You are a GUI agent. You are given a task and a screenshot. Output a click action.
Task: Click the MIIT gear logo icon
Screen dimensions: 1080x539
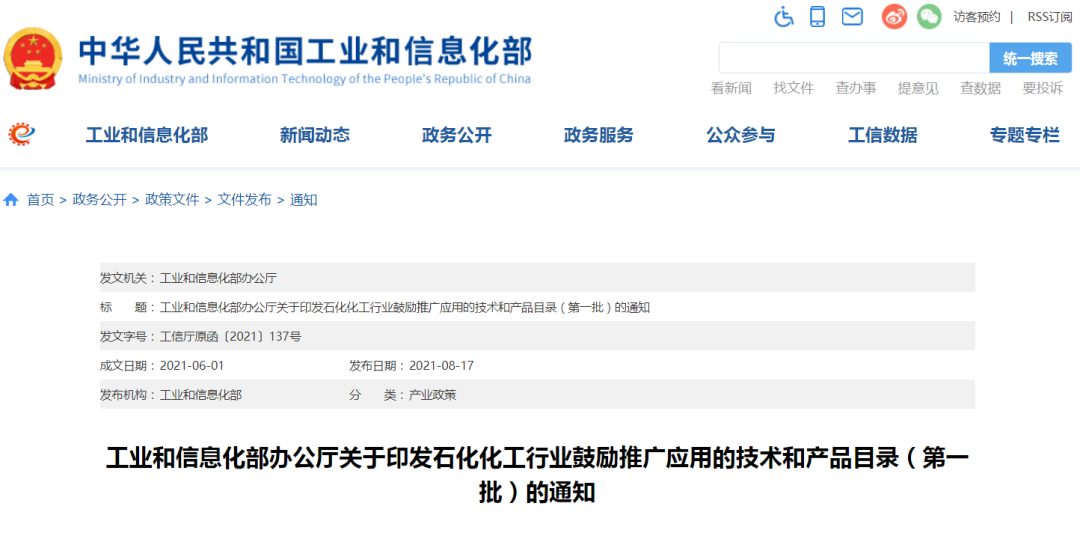(x=22, y=134)
